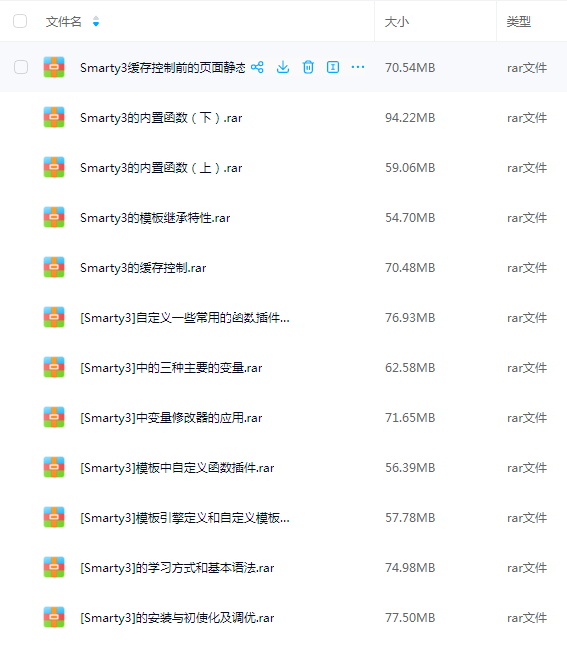
Task: Click the rename icon on the first row
Action: point(333,67)
